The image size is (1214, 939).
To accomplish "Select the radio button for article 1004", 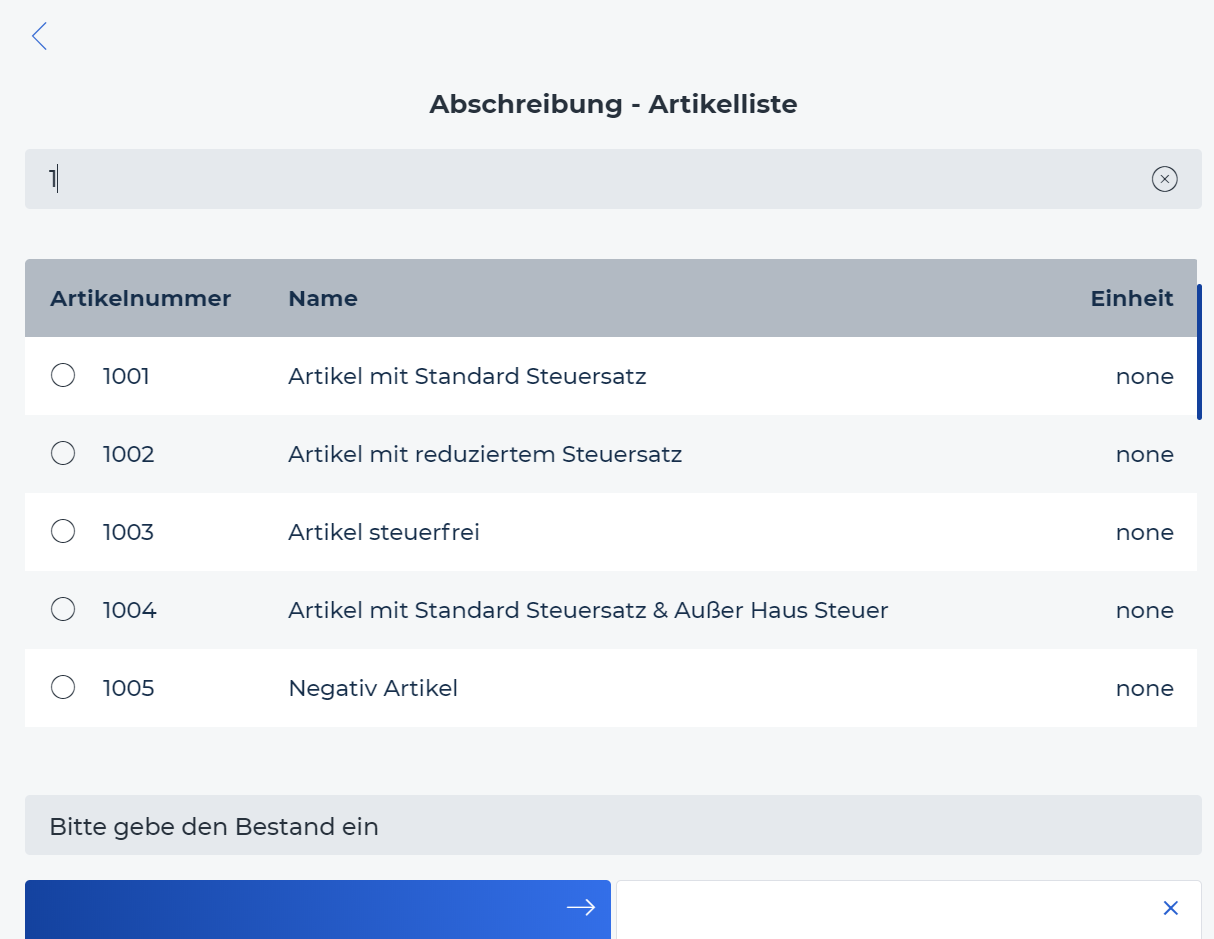I will (63, 610).
